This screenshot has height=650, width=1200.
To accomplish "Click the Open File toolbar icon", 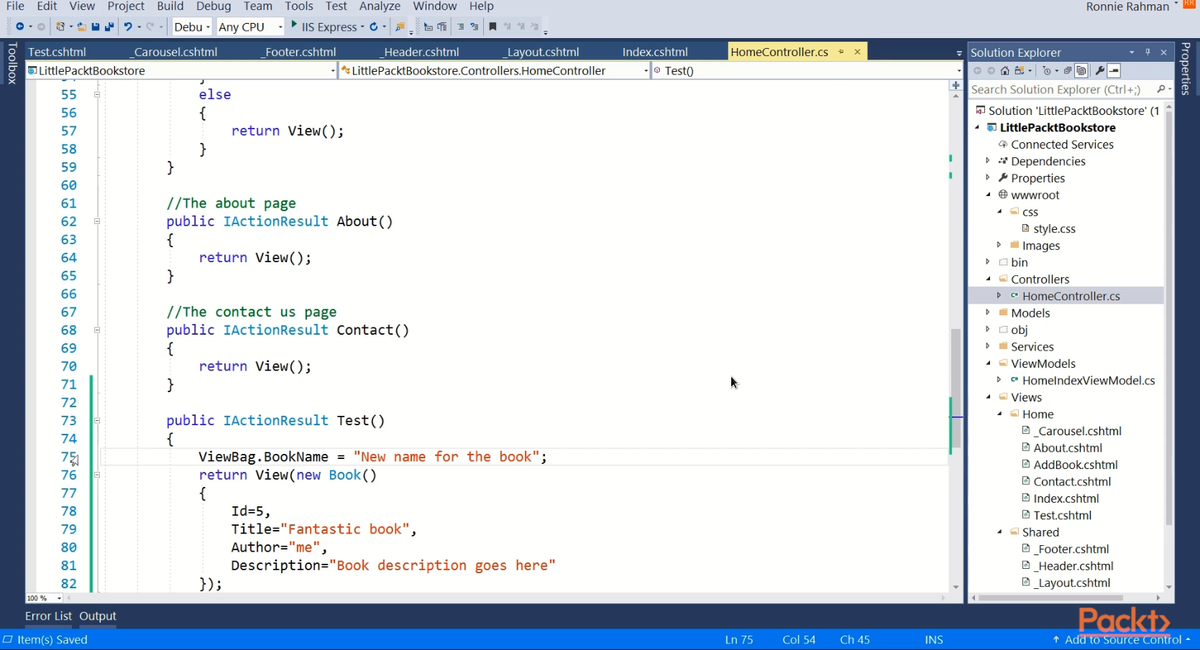I will tap(82, 26).
